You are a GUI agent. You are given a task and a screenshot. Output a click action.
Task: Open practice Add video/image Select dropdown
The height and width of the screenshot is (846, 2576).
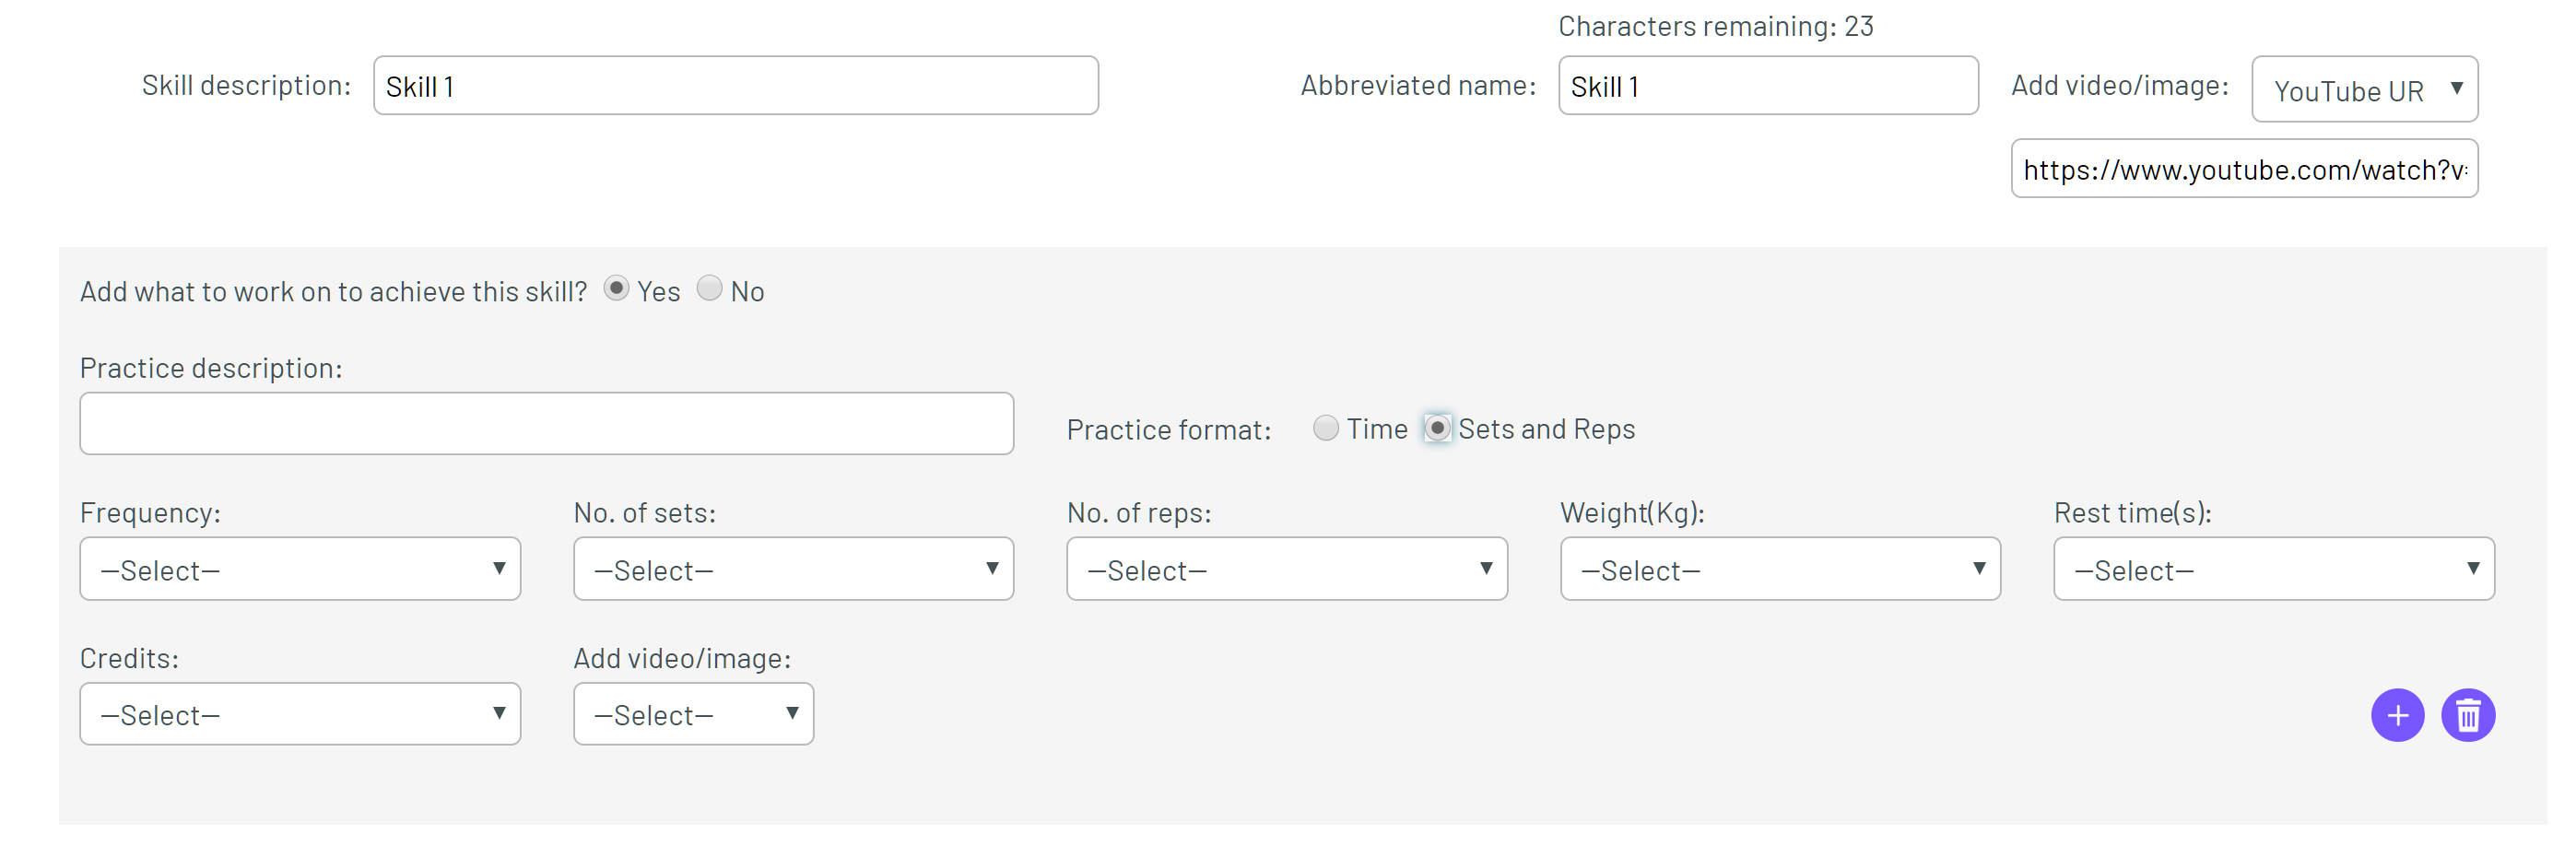(693, 714)
